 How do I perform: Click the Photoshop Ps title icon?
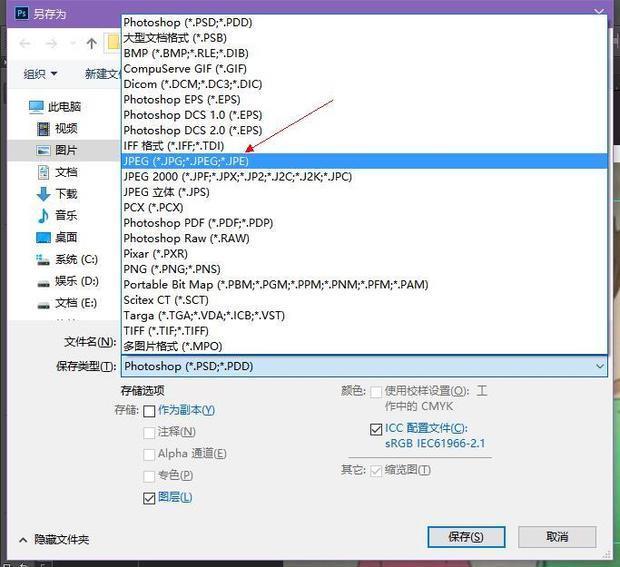22,14
